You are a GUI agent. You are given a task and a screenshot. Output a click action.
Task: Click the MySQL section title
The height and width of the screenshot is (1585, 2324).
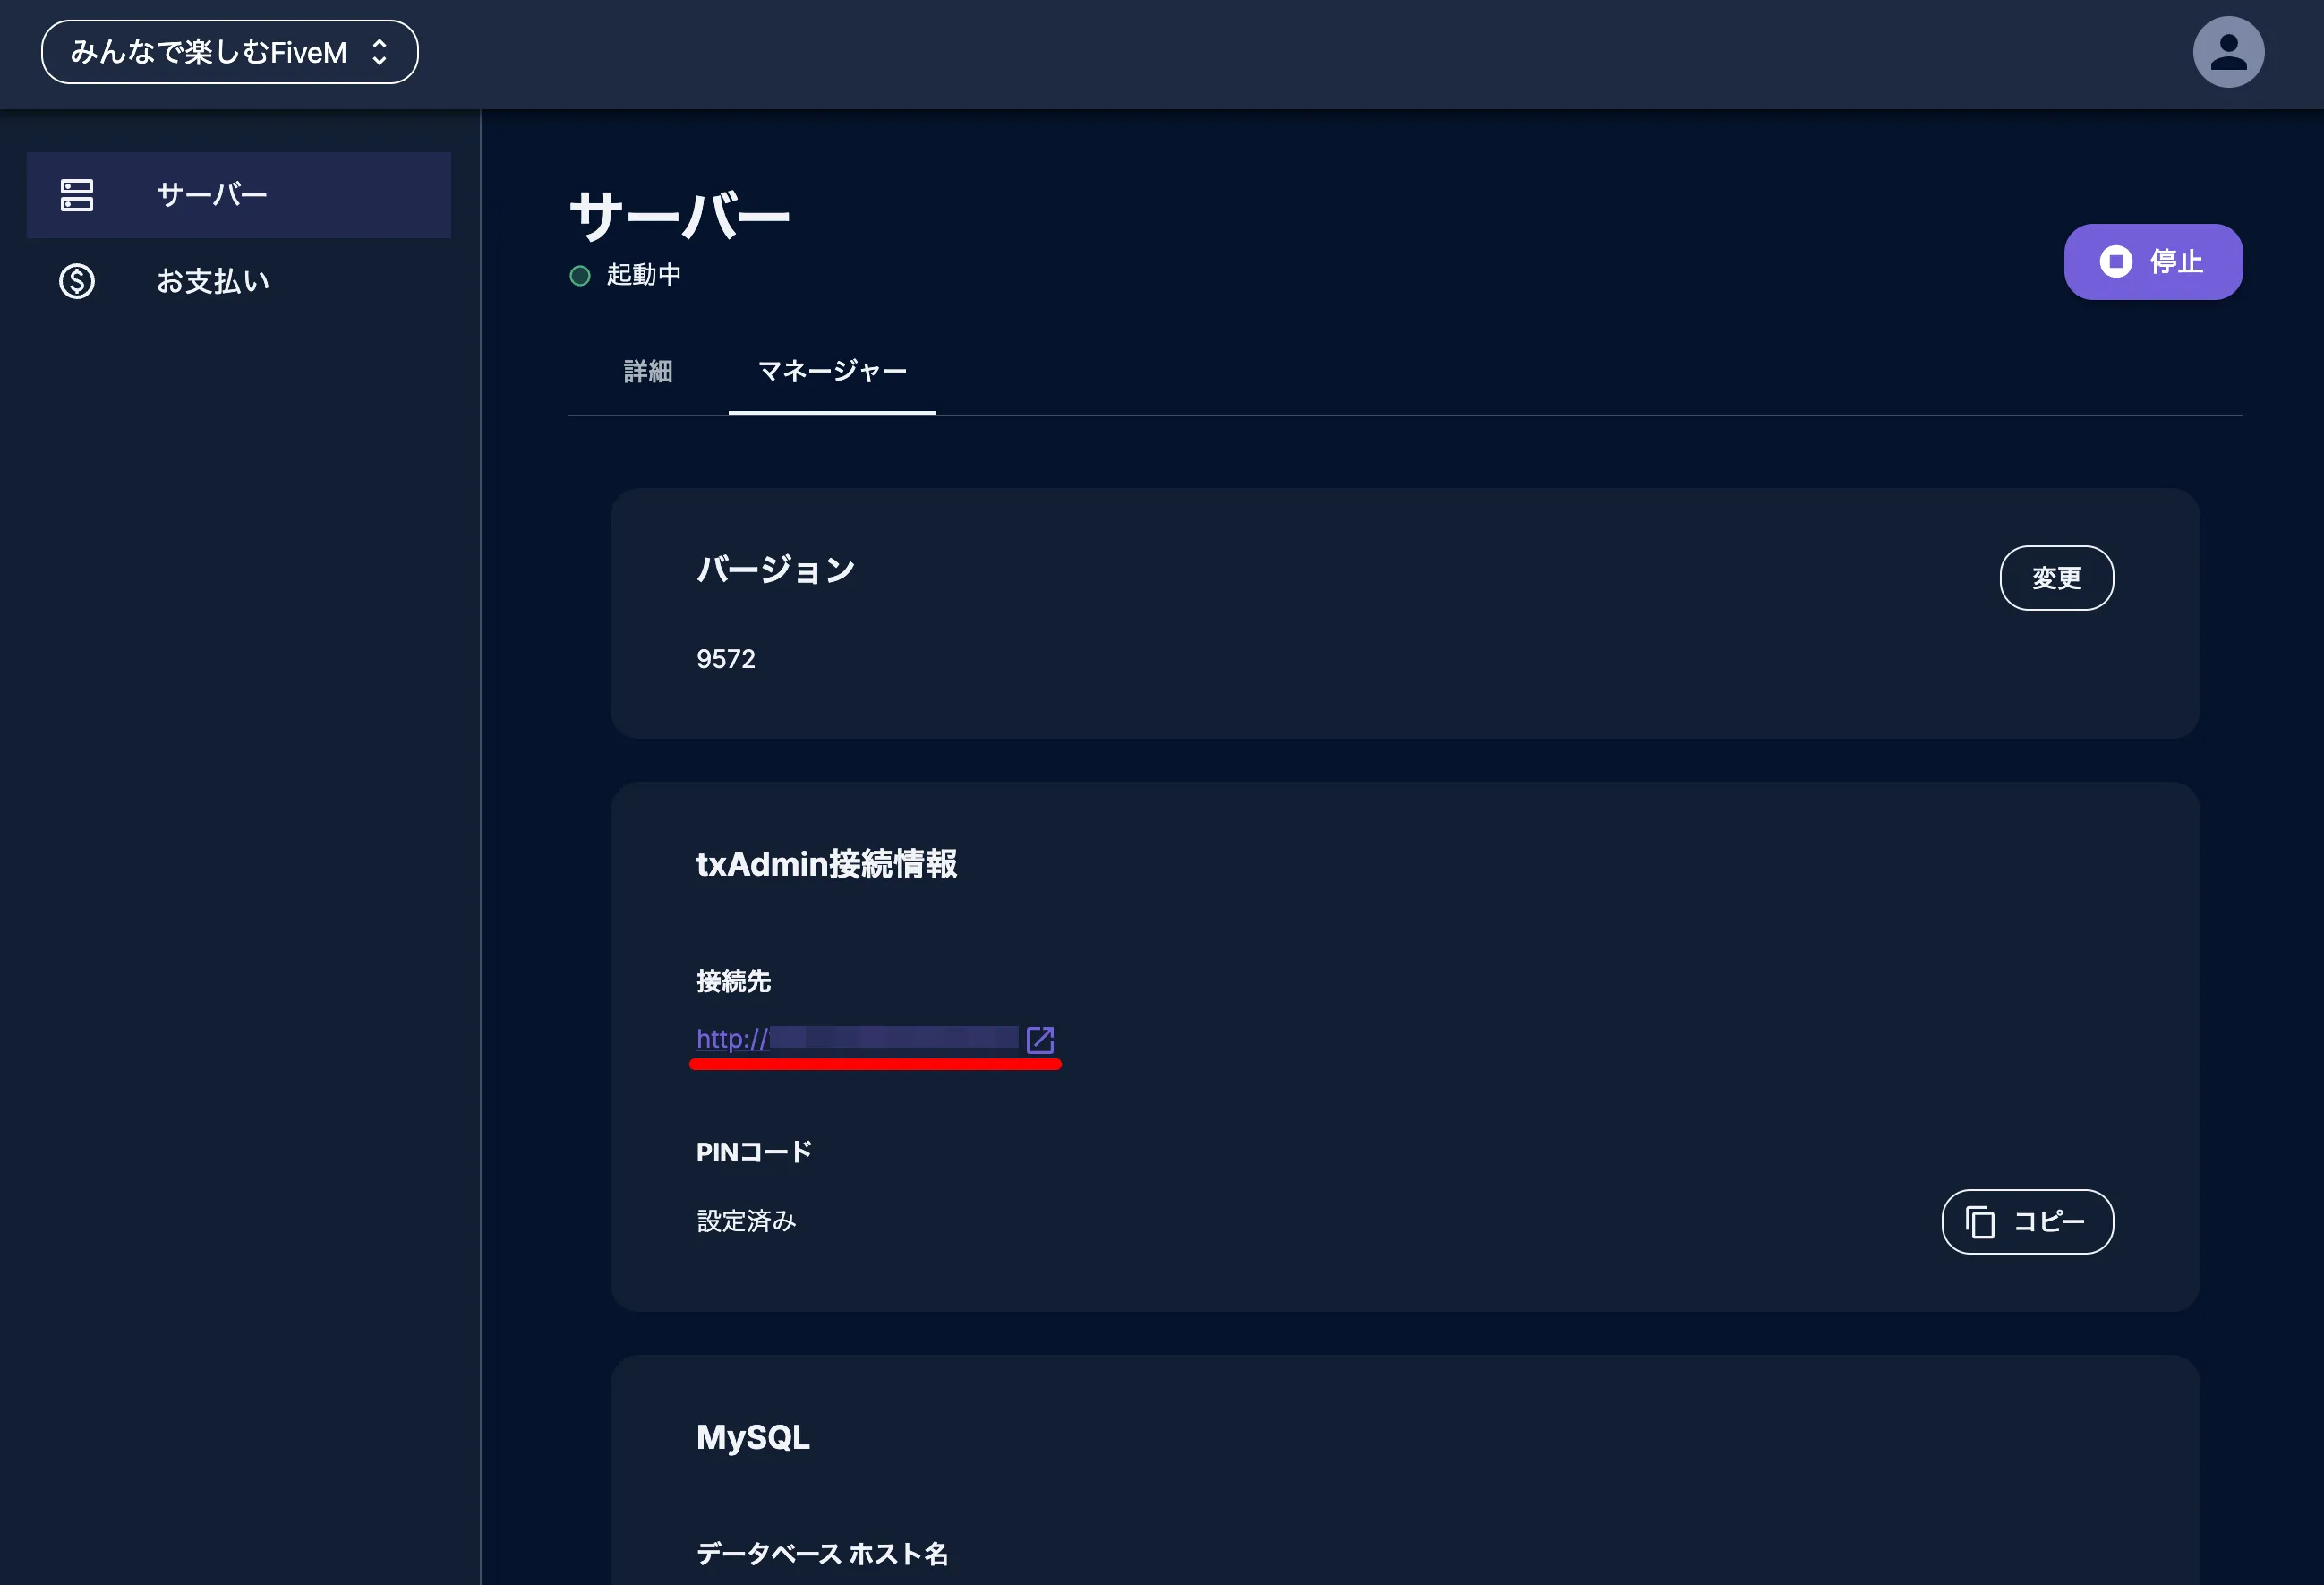(x=753, y=1437)
